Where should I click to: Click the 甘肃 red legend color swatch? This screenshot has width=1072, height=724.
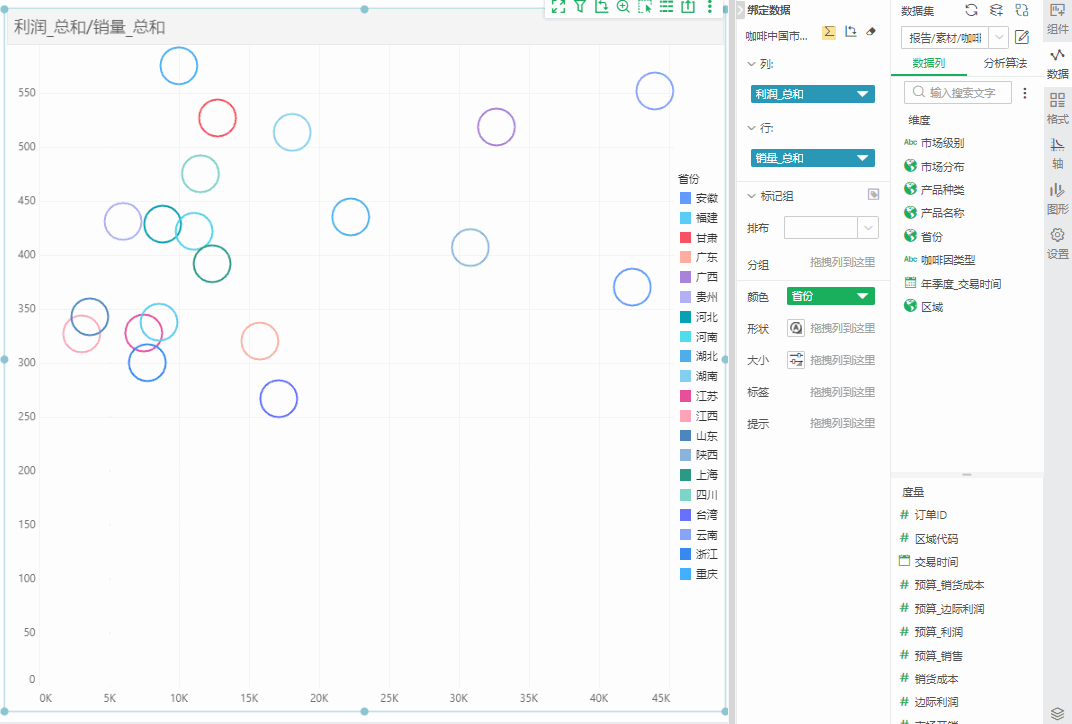coord(686,238)
